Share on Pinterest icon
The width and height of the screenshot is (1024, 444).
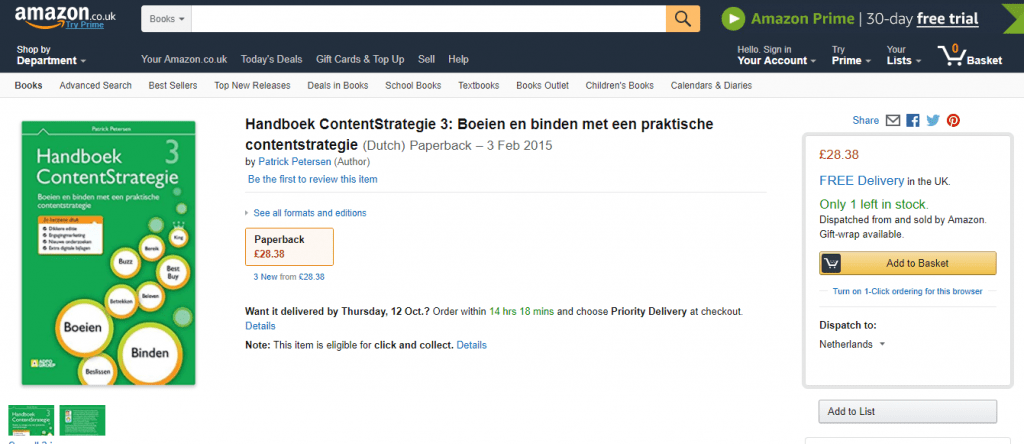[x=953, y=120]
